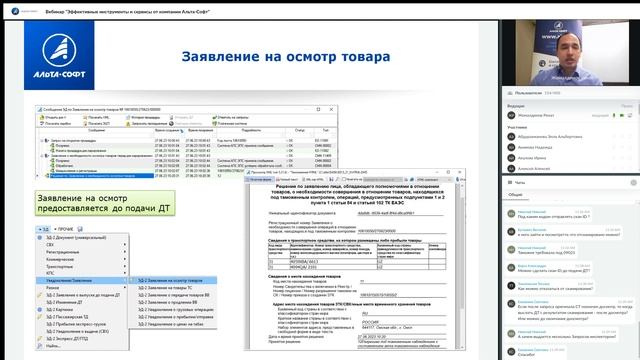This screenshot has height=360, width=640.
Task: Click the magnifier icon beside Найти...
Action: point(40,346)
